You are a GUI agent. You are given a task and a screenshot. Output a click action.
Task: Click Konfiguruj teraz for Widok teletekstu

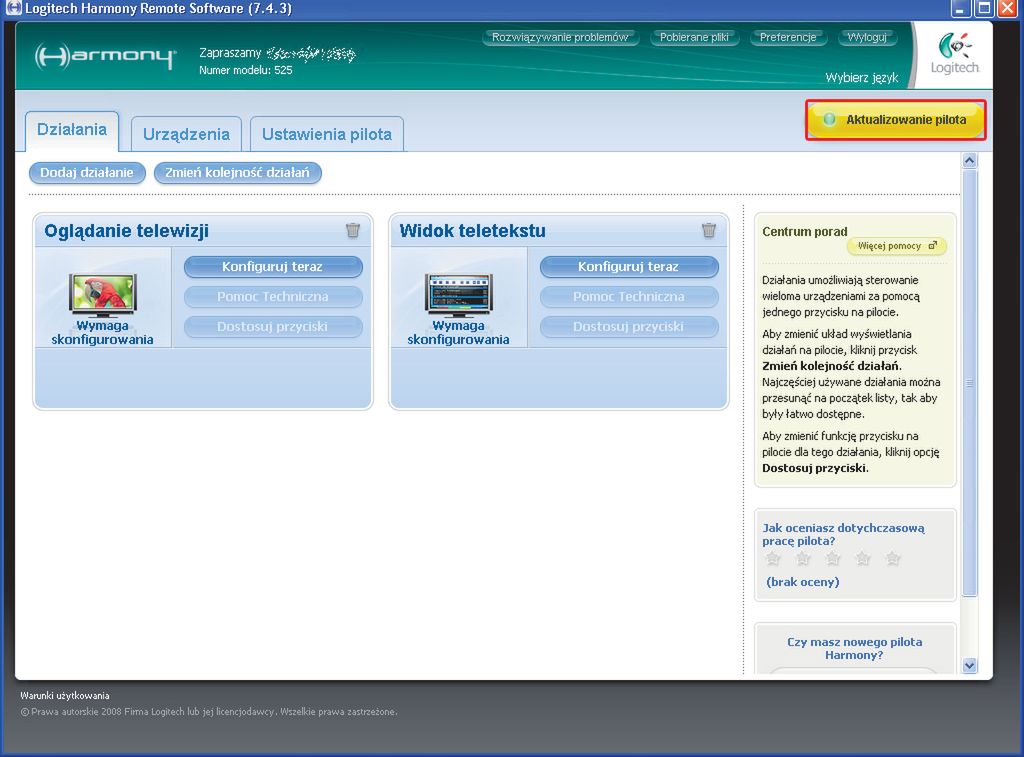(629, 266)
